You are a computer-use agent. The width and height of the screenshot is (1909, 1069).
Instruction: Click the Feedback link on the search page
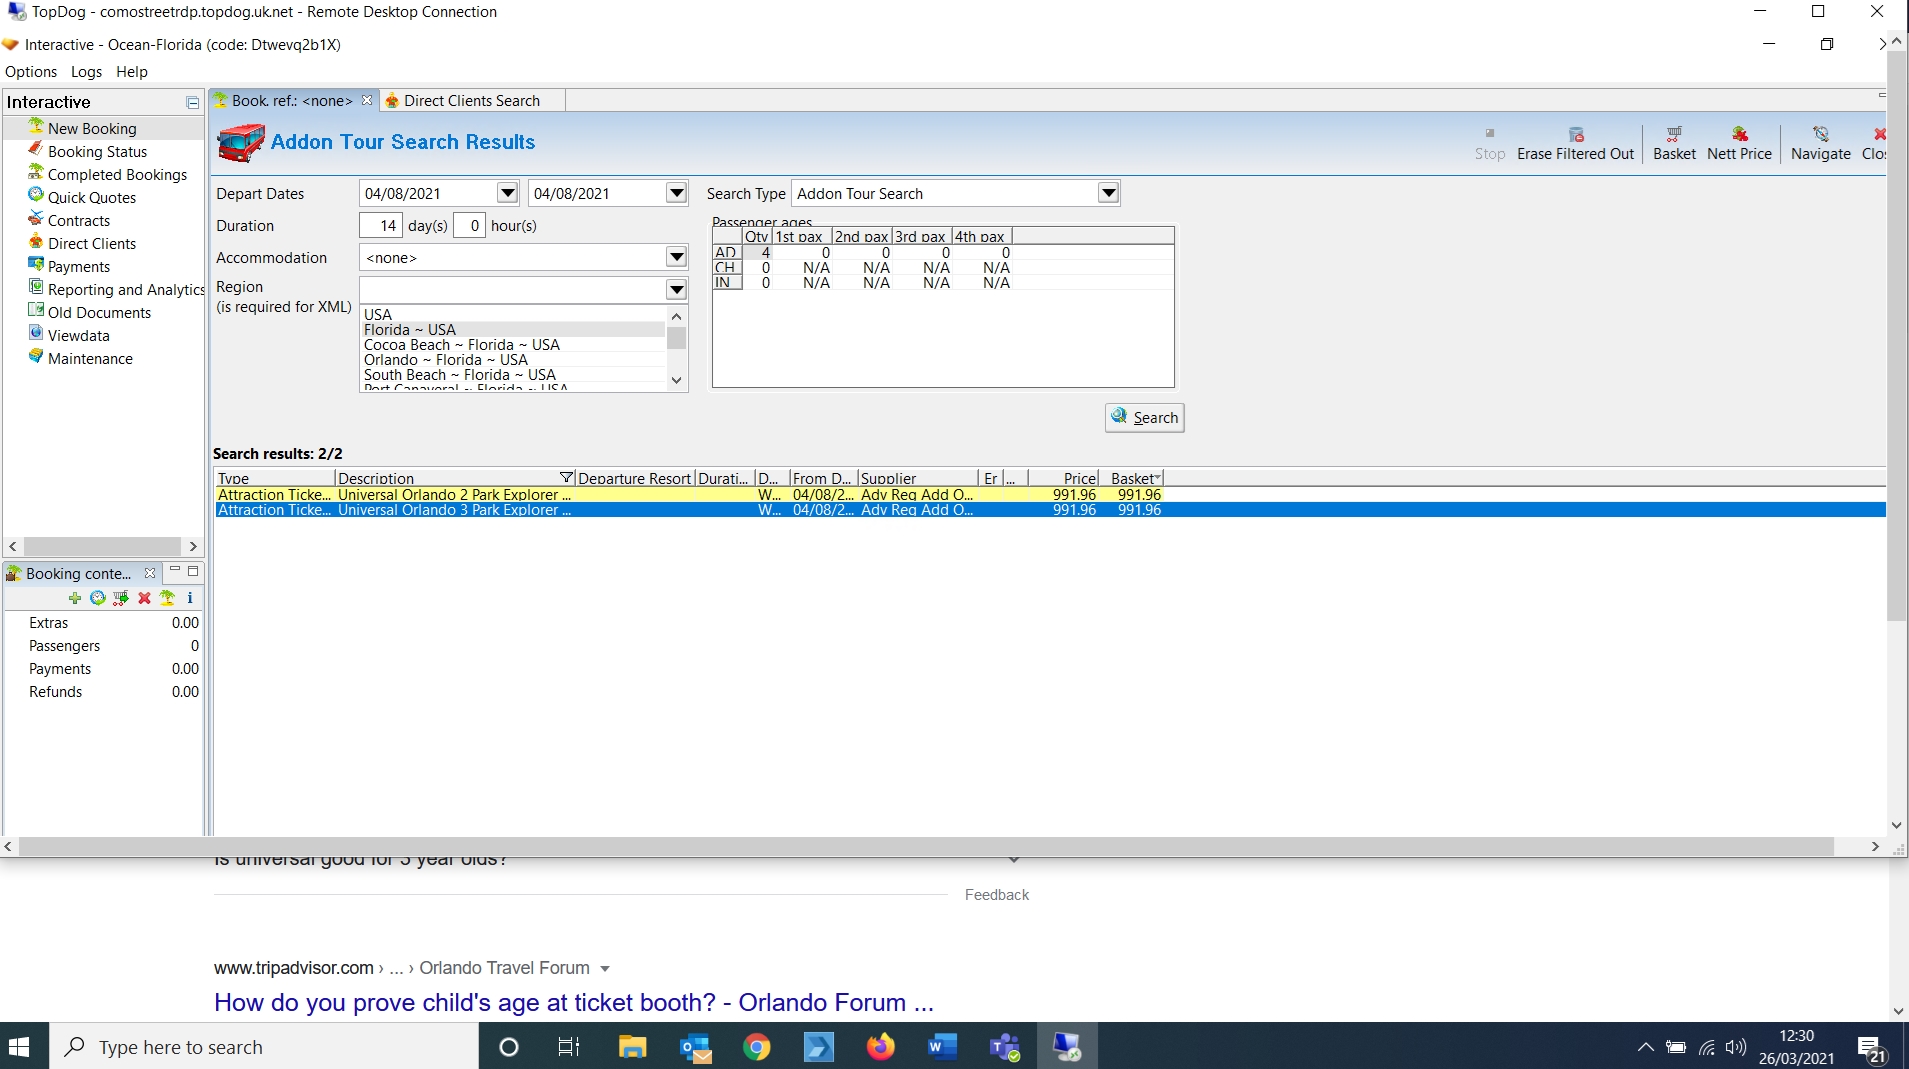click(997, 894)
